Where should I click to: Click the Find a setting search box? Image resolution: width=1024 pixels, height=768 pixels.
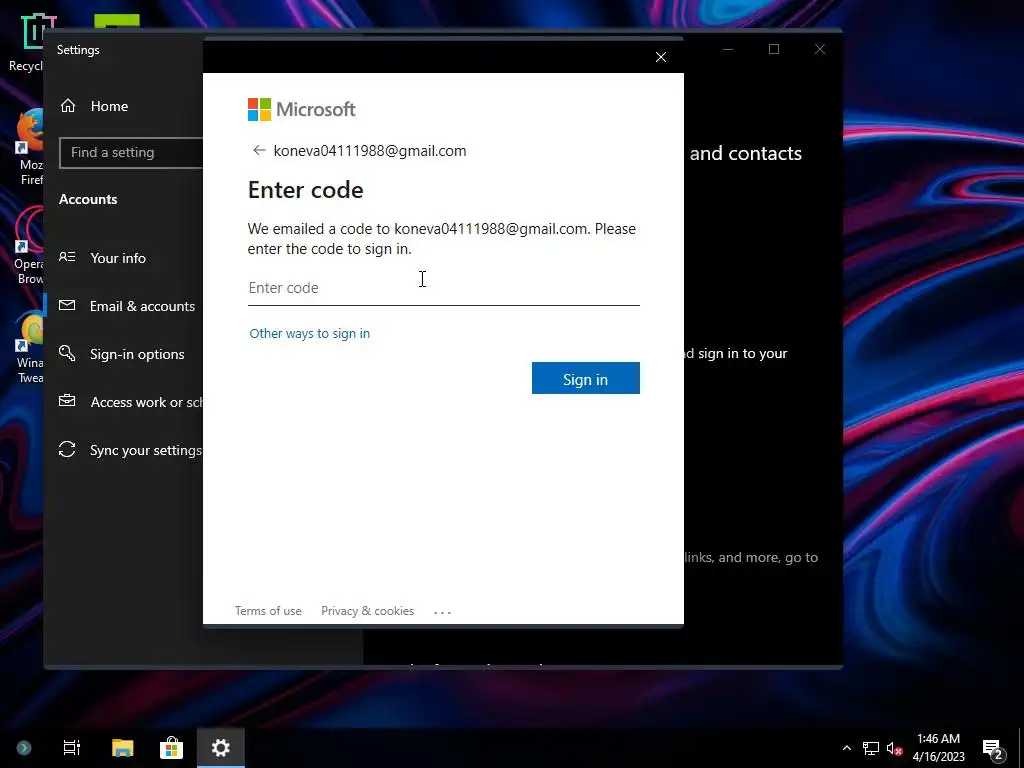tap(131, 152)
